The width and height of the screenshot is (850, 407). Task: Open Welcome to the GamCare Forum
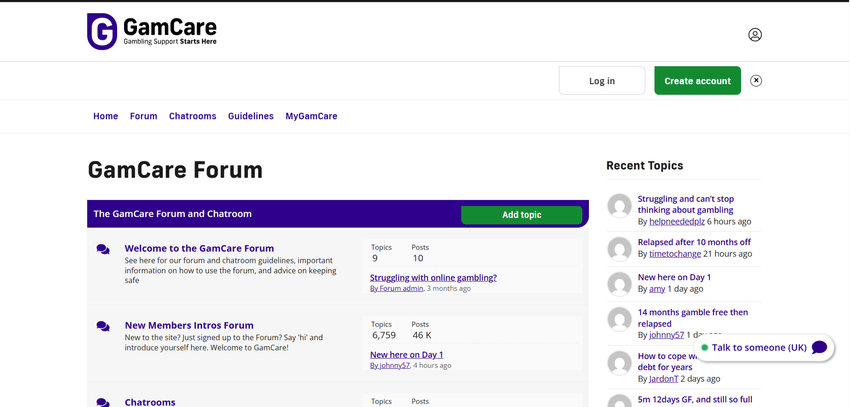[x=199, y=248]
